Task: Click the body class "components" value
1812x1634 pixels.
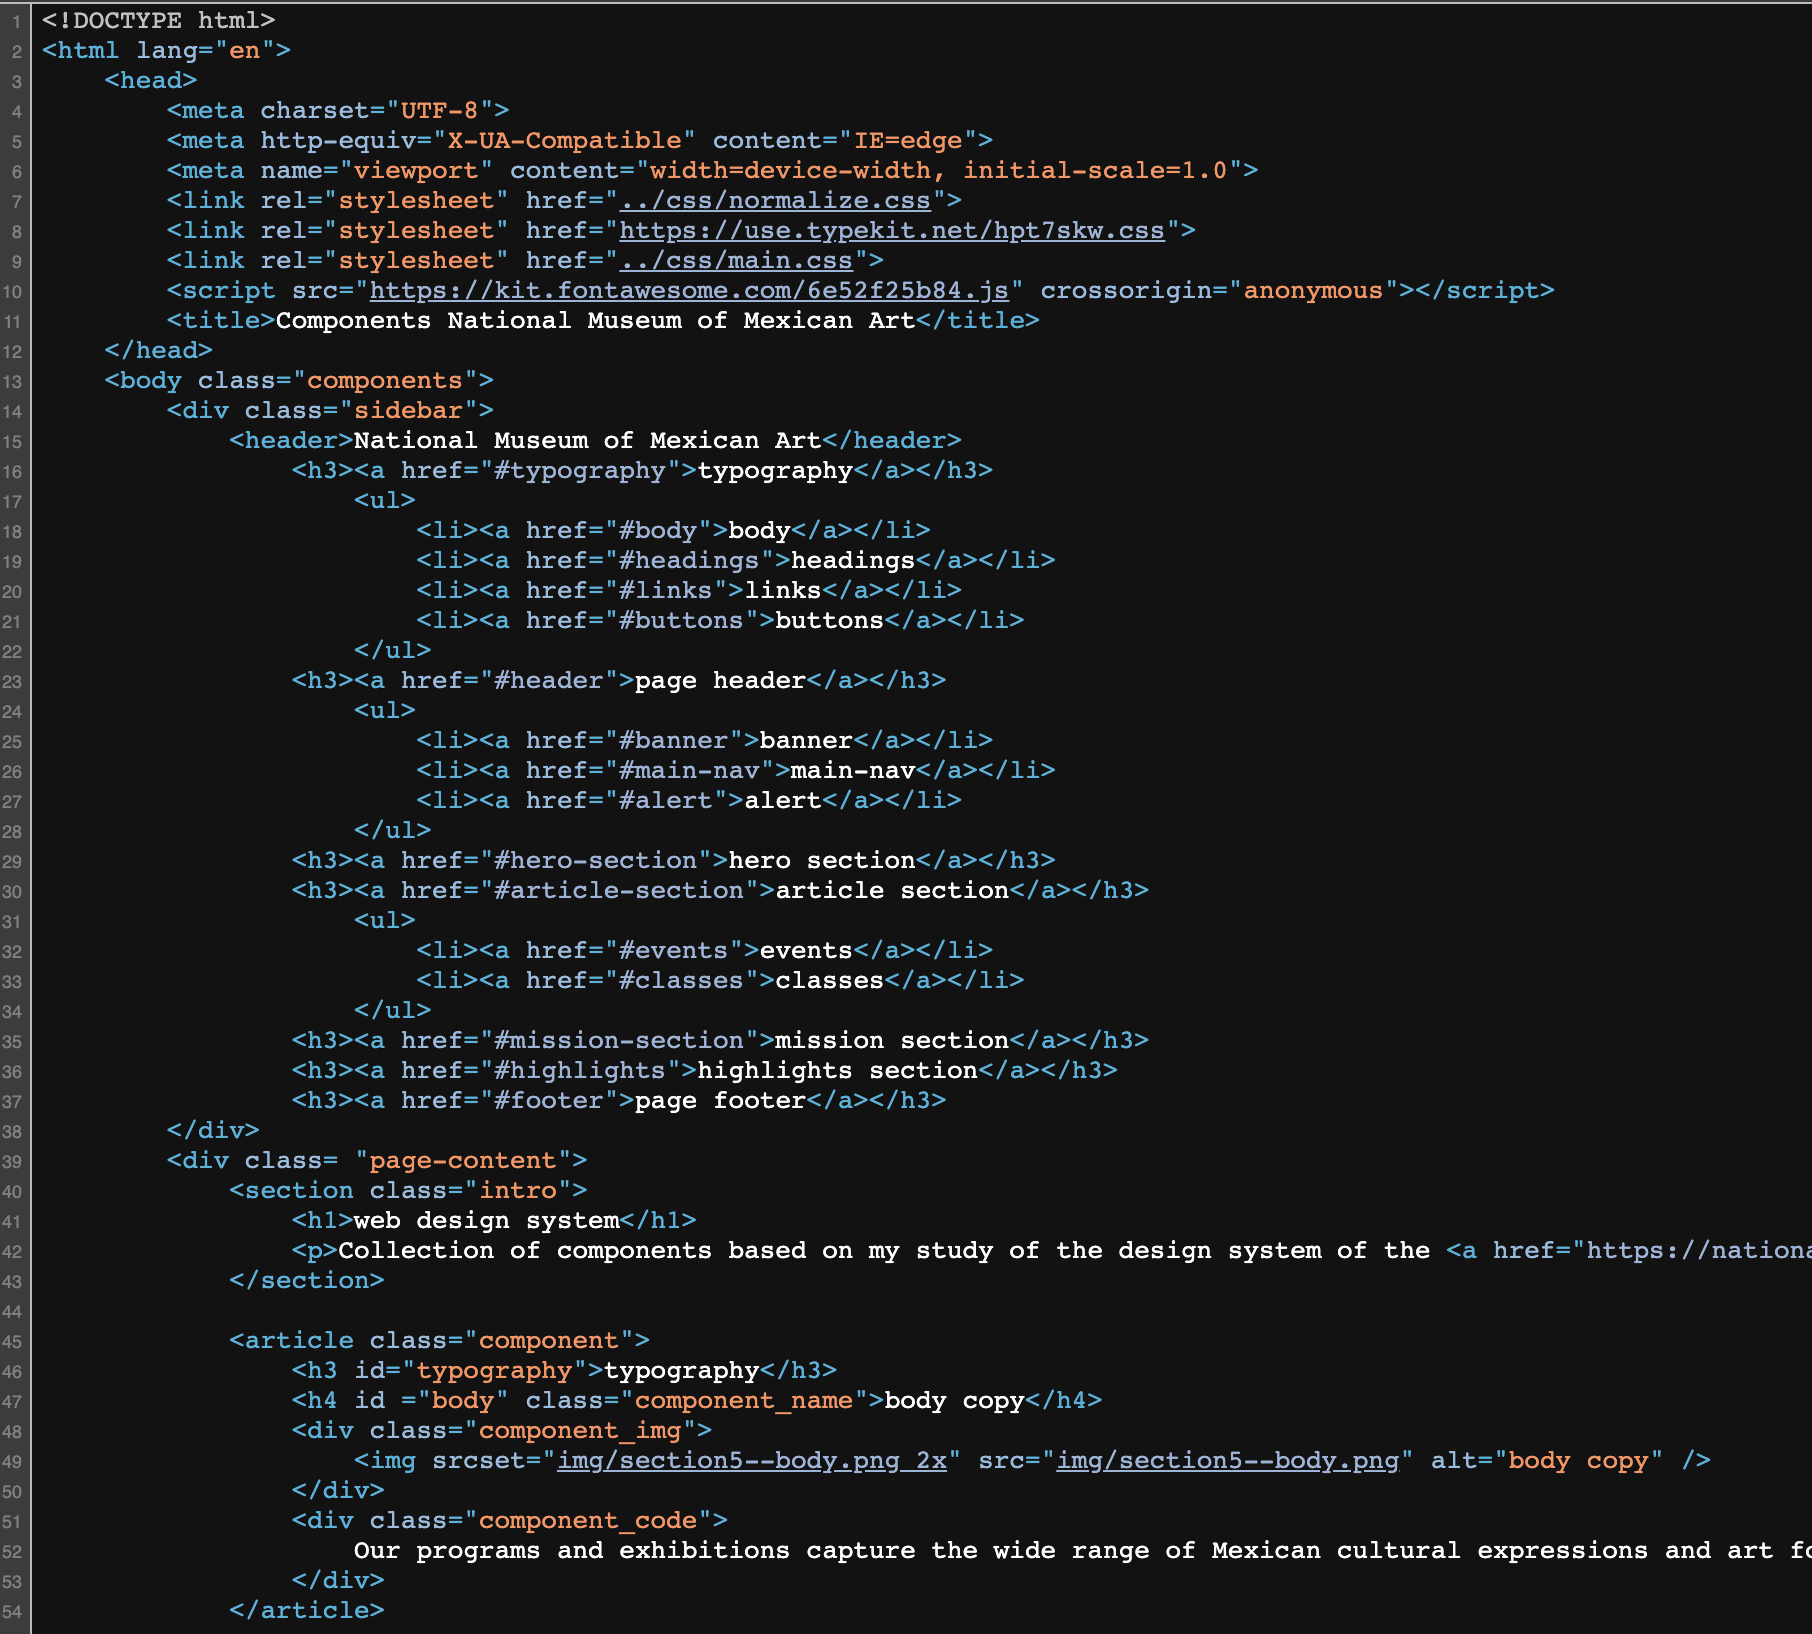Action: pos(385,380)
